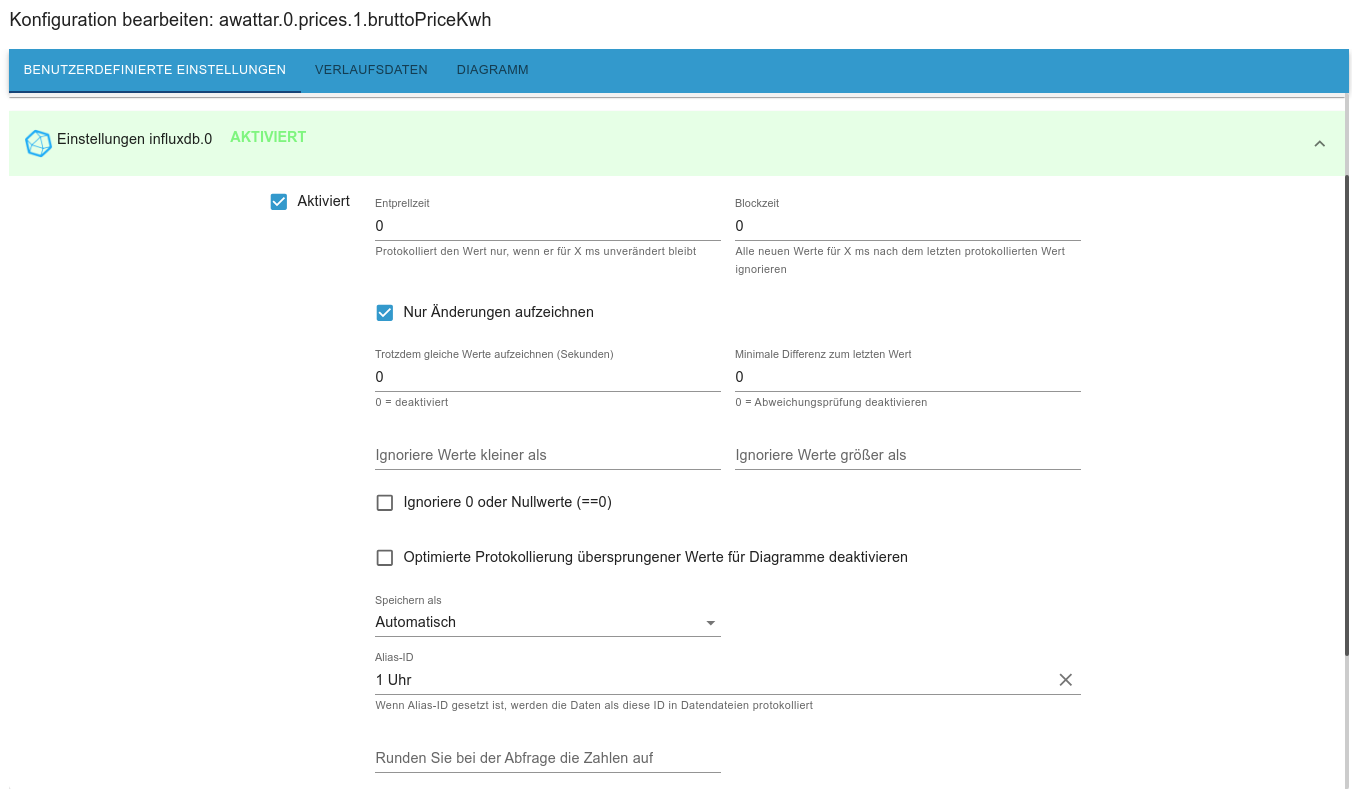1352x796 pixels.
Task: Click Ignoriere Werte größer als field
Action: (x=908, y=455)
